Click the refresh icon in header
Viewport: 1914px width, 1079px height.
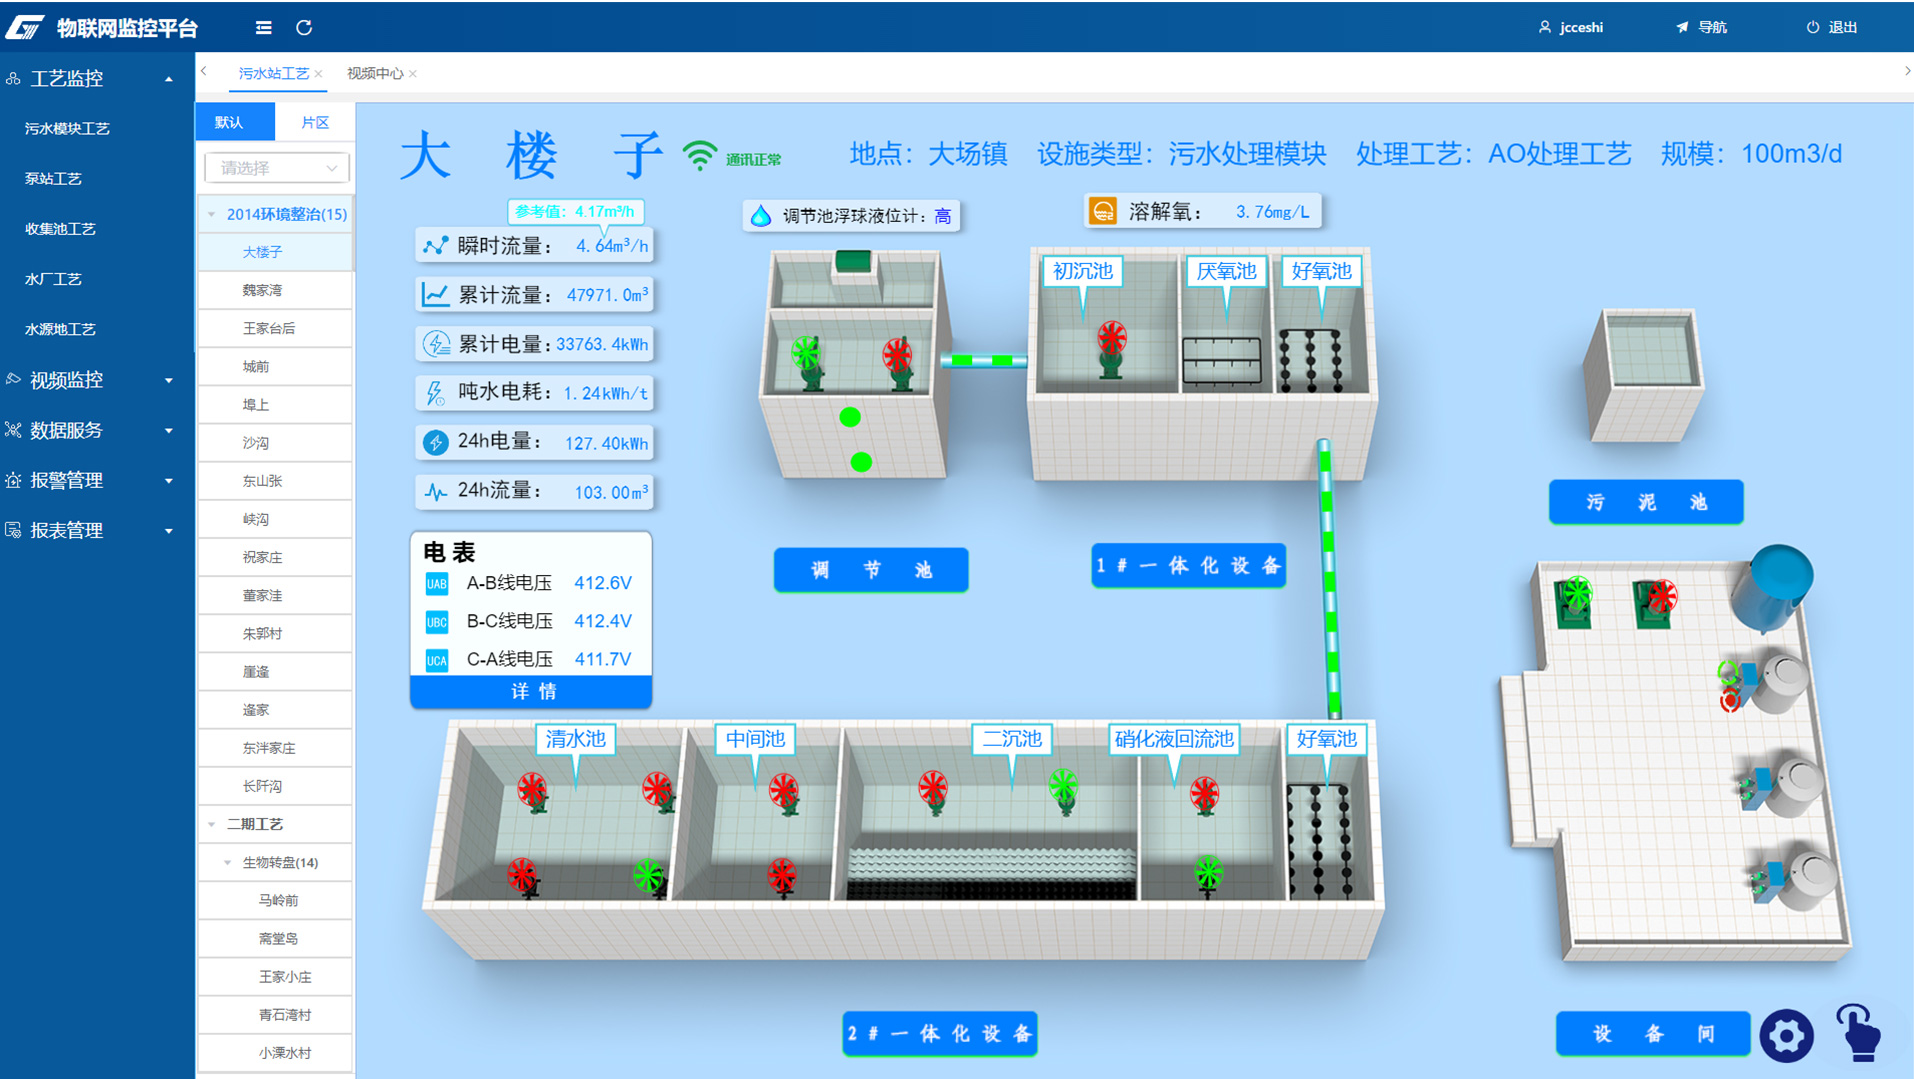(x=304, y=28)
